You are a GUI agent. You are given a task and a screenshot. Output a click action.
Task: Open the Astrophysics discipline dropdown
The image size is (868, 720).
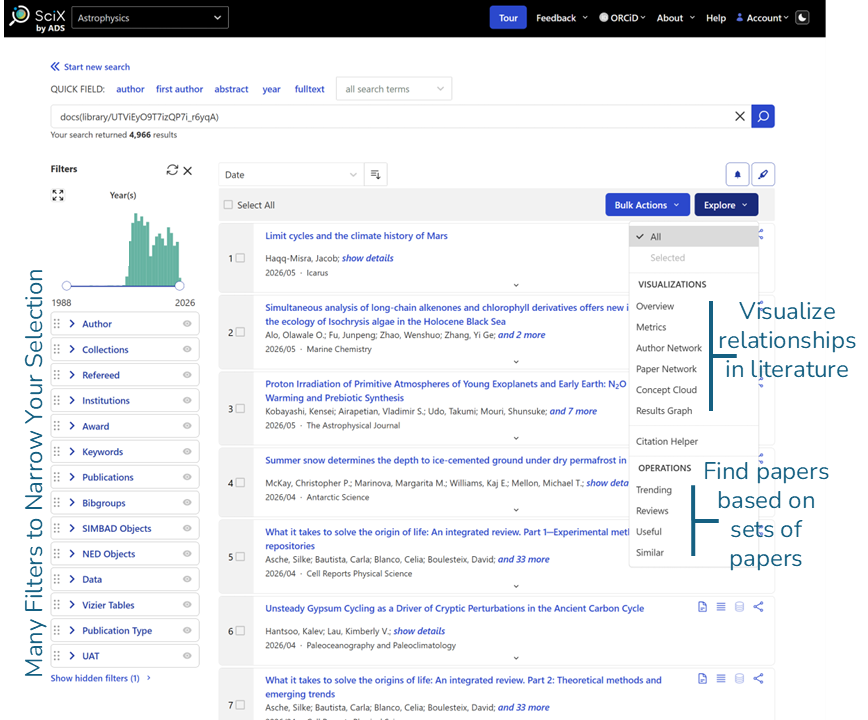(150, 18)
